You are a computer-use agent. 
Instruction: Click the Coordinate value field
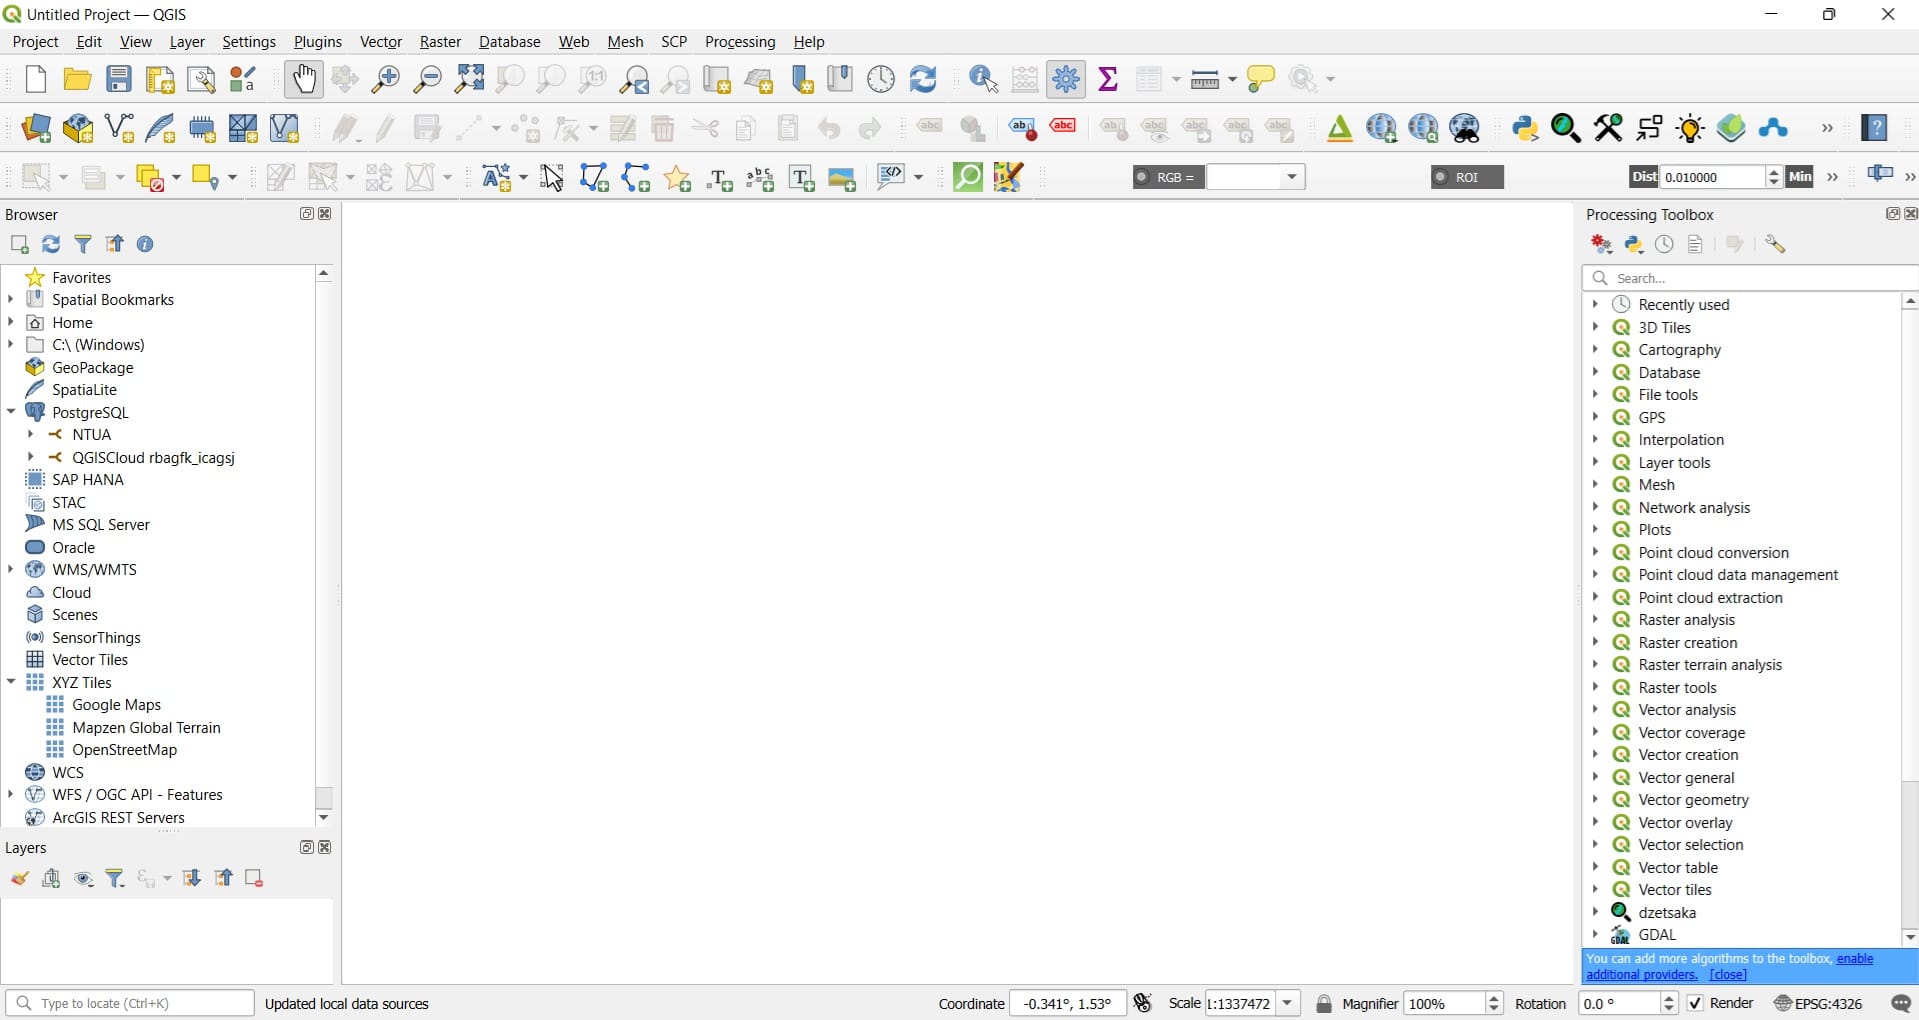(1068, 1003)
